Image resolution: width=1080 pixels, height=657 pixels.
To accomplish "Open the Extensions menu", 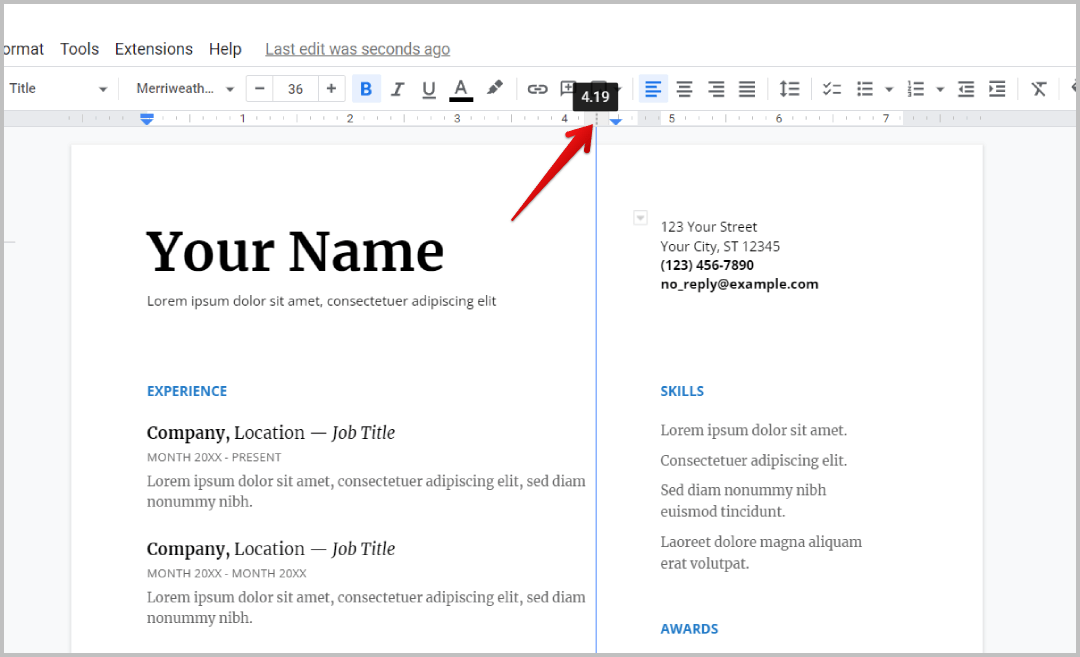I will click(x=154, y=49).
